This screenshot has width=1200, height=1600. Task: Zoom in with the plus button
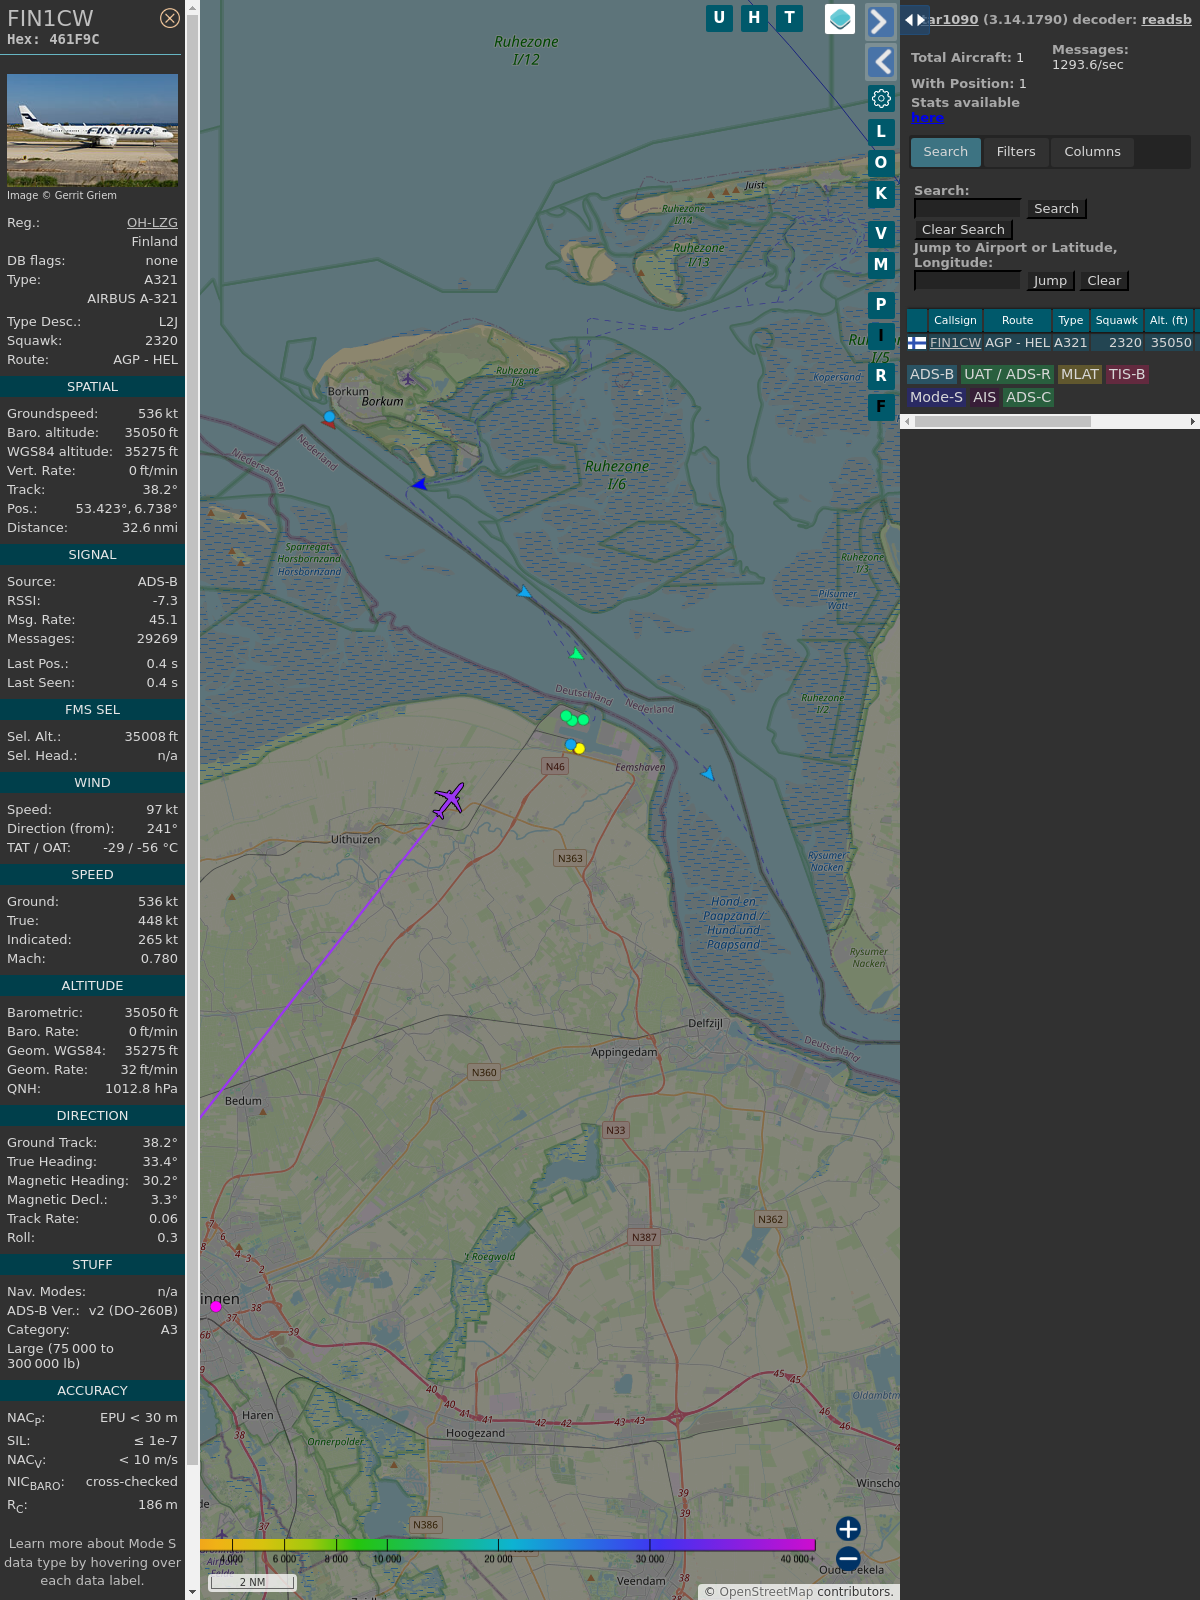[x=848, y=1529]
